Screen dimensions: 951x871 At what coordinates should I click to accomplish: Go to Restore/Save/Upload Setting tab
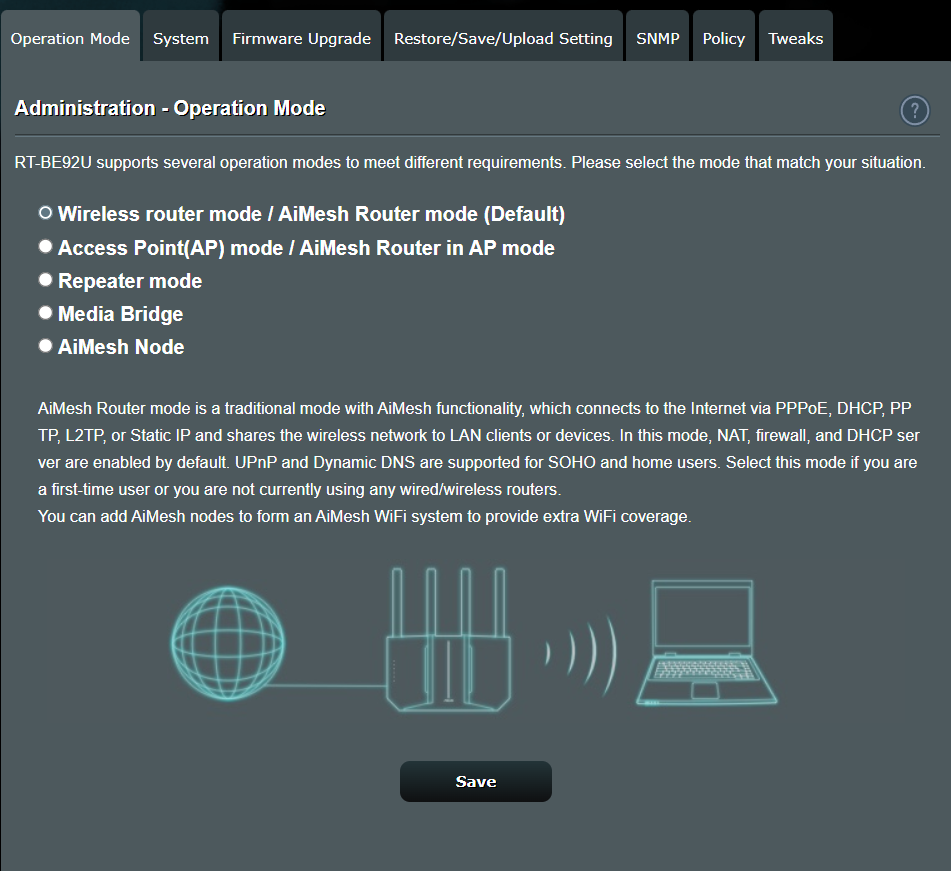[503, 36]
